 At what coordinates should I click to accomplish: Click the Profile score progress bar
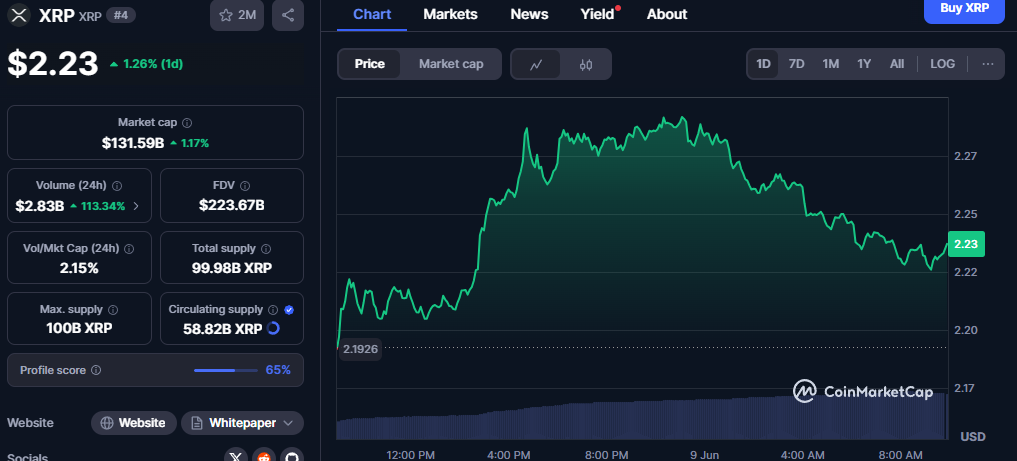pyautogui.click(x=226, y=370)
